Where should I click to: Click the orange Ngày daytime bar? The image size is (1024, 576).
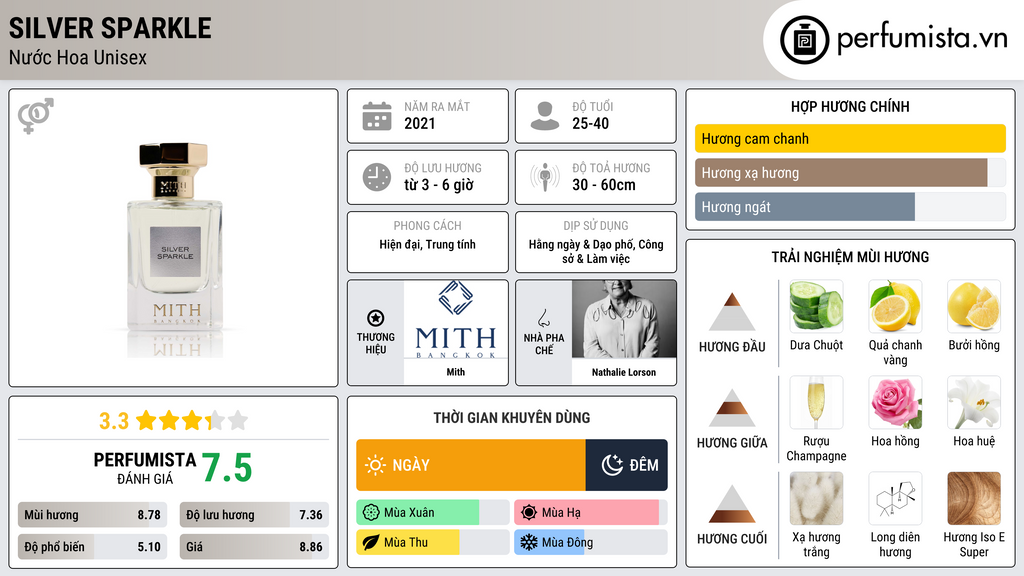coord(471,465)
